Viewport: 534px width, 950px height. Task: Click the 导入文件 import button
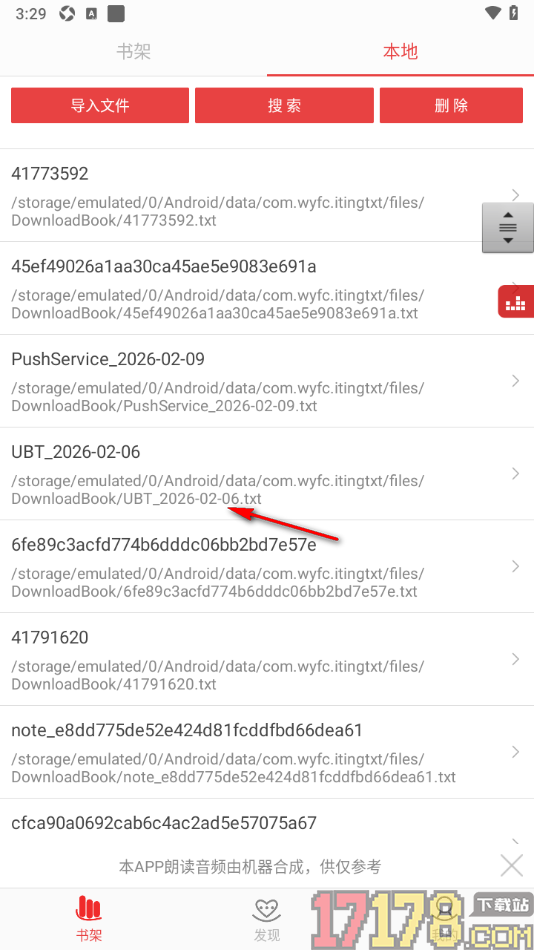100,105
